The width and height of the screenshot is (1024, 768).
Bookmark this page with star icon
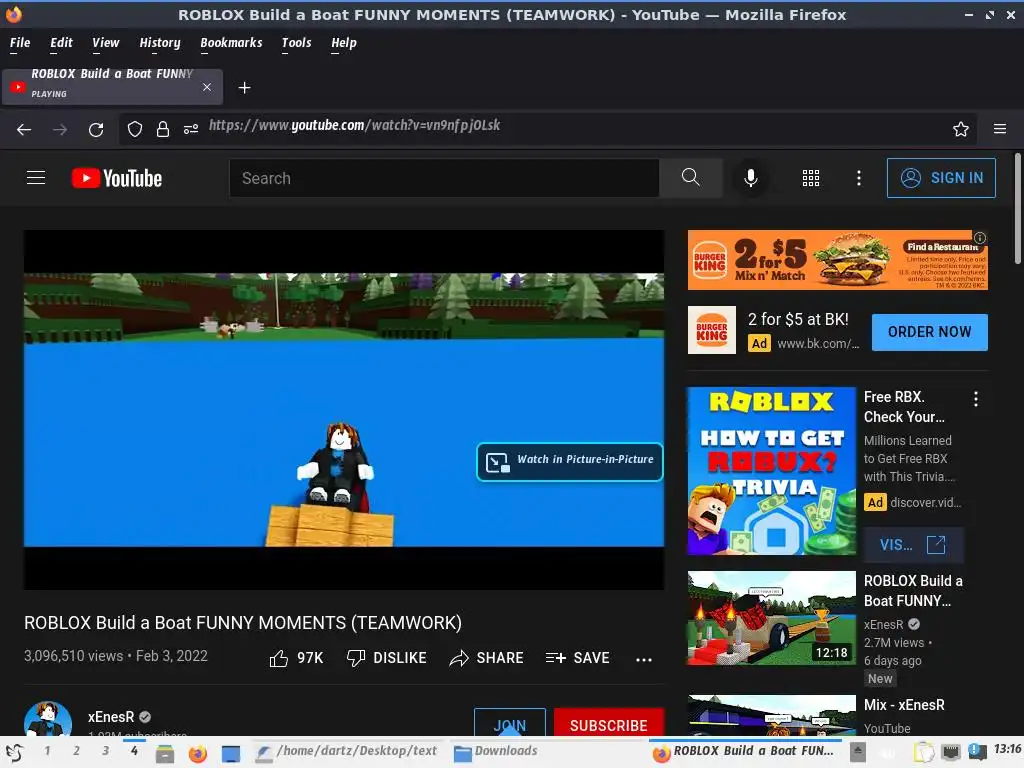click(x=961, y=129)
